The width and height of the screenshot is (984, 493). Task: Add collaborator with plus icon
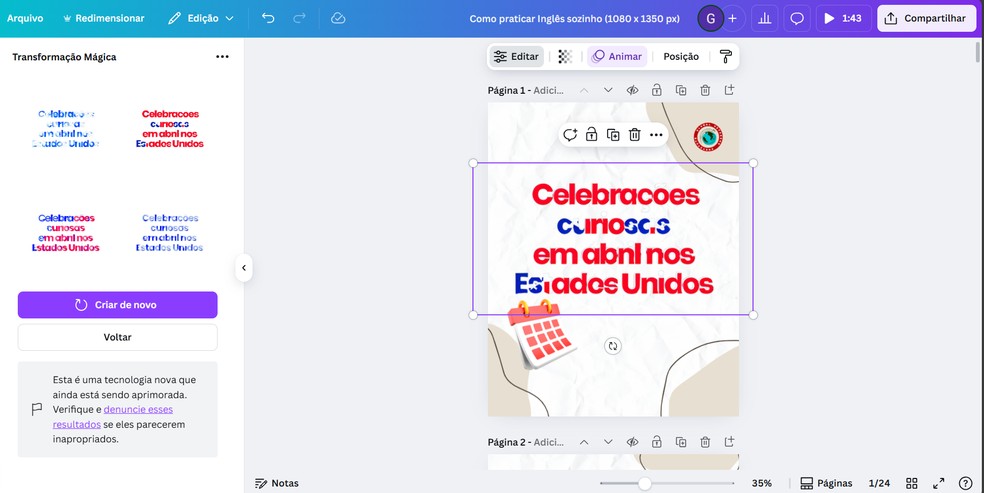pyautogui.click(x=732, y=18)
